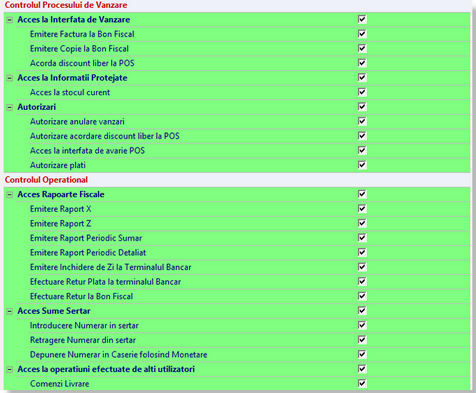Uncheck Acces Rapoarte Fiscale checkbox
Screen dimensions: 476x393
tap(362, 194)
